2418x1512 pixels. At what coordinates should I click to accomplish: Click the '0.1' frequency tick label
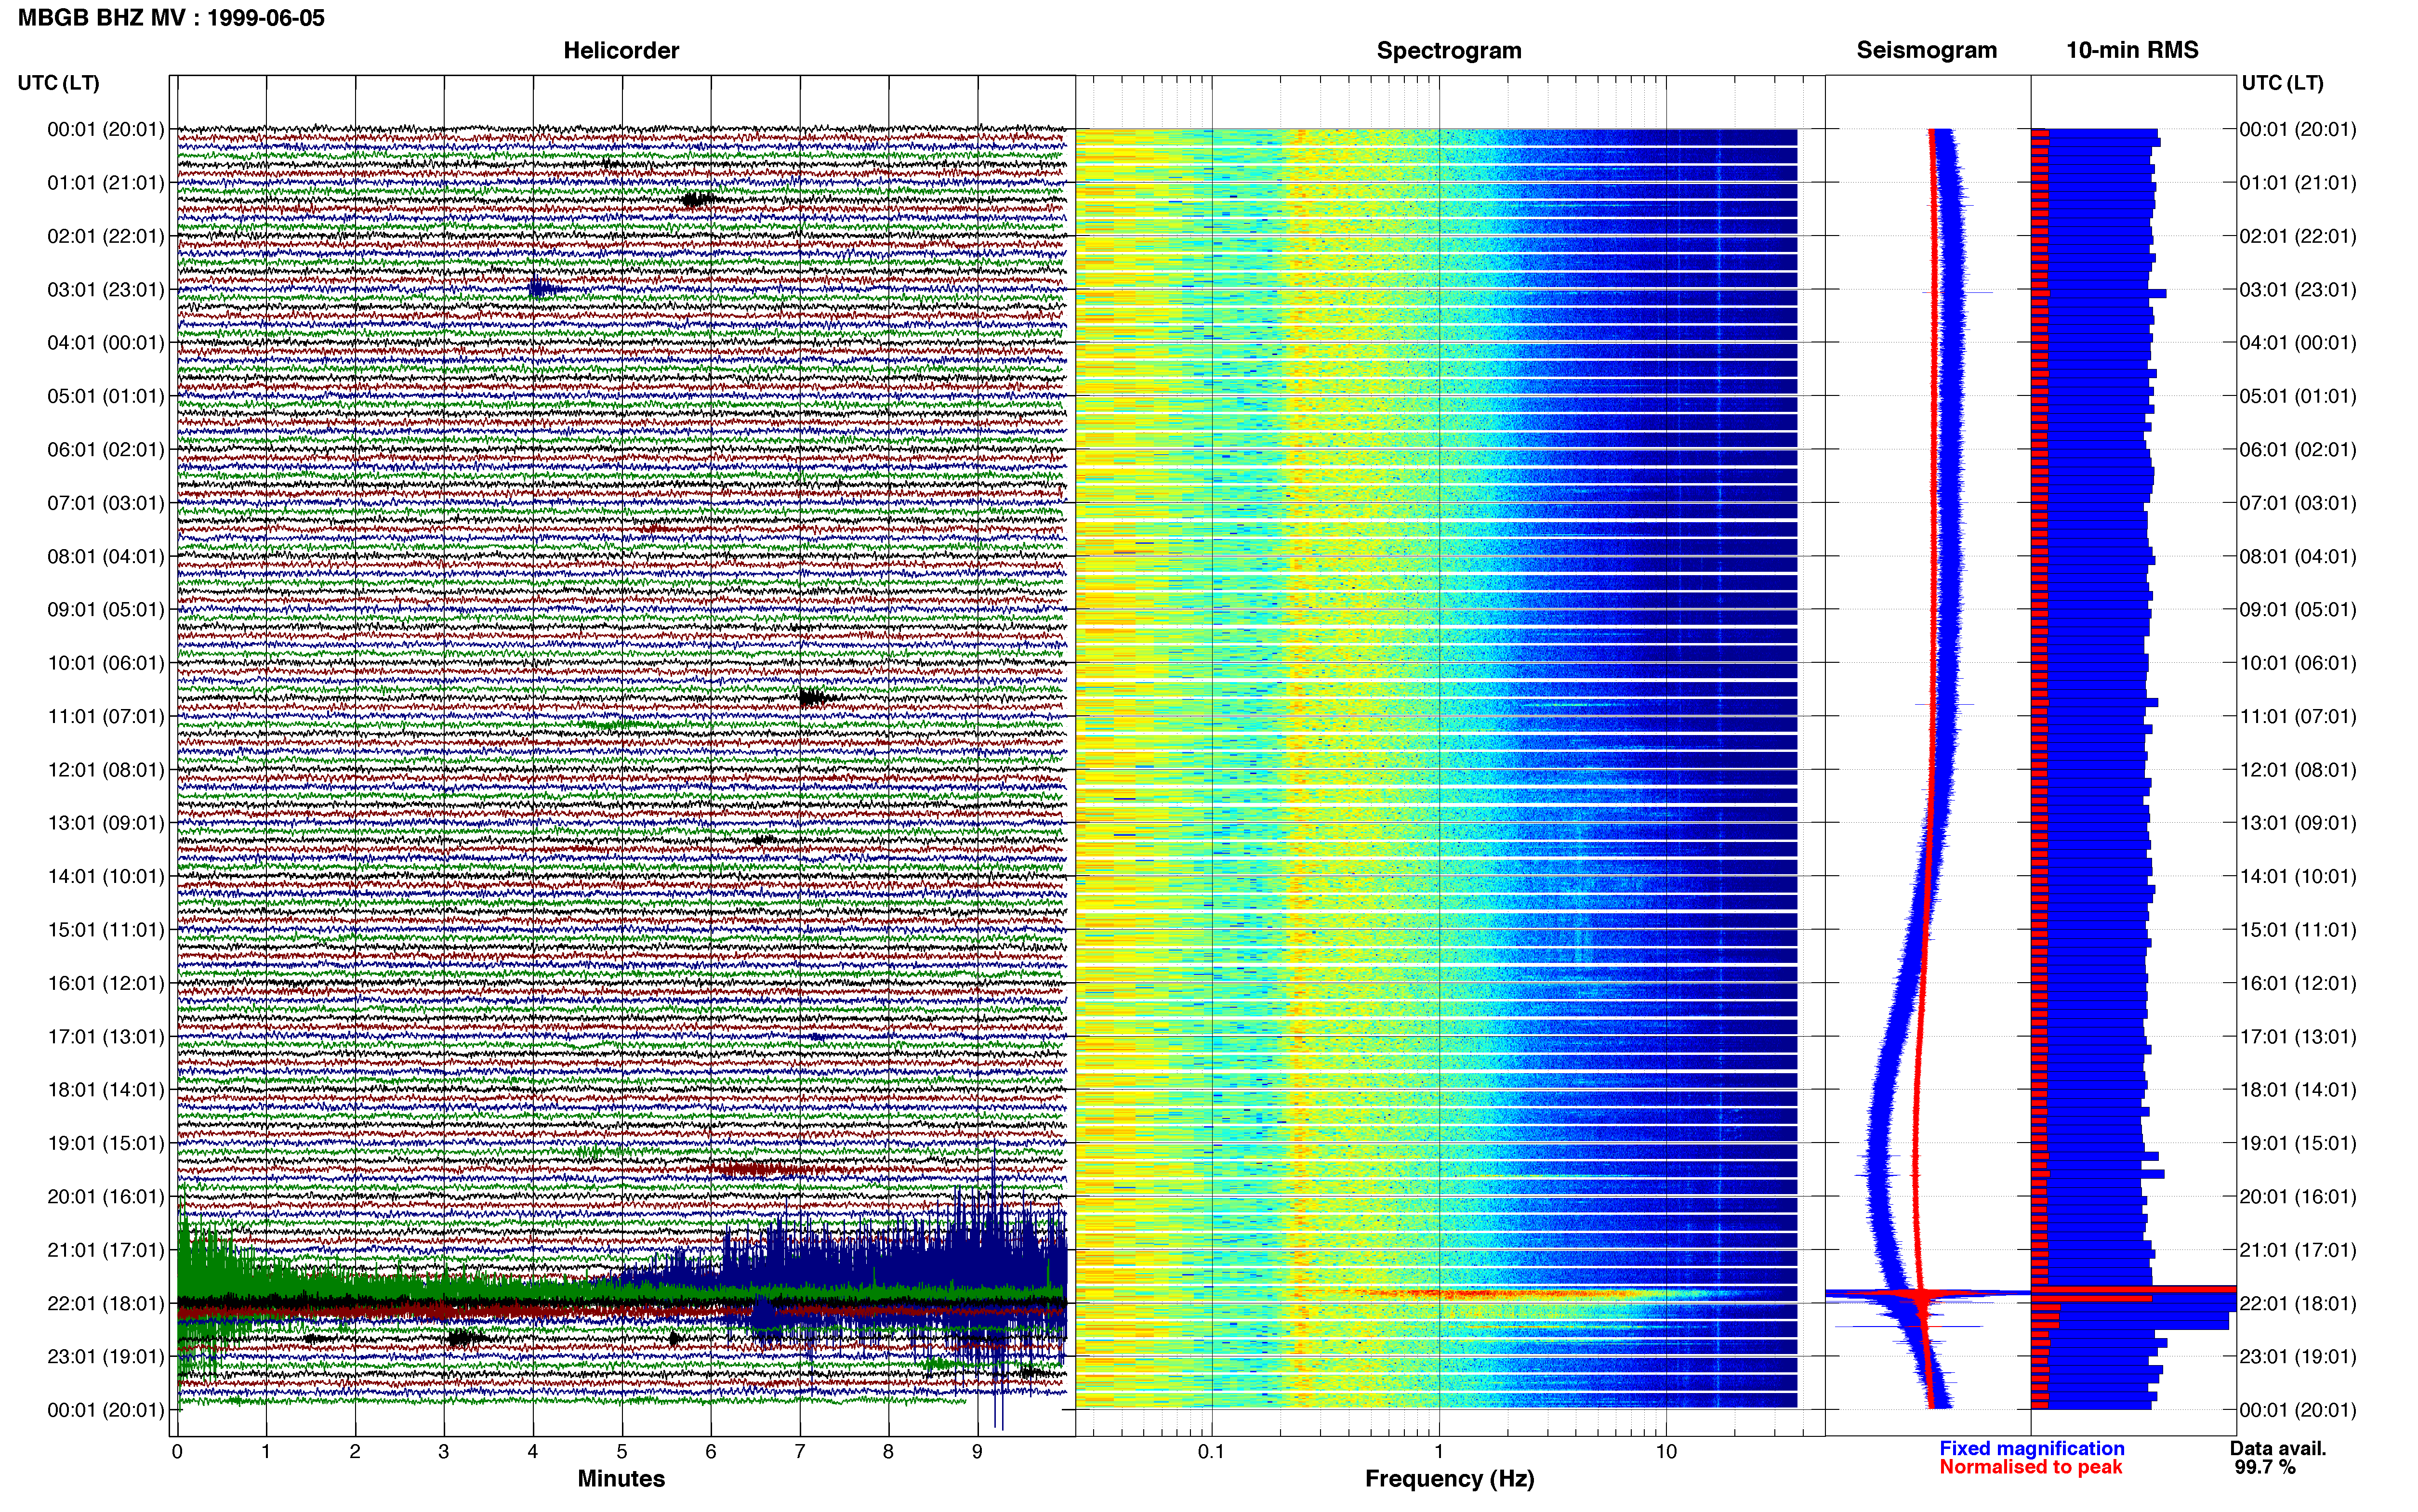click(1211, 1451)
